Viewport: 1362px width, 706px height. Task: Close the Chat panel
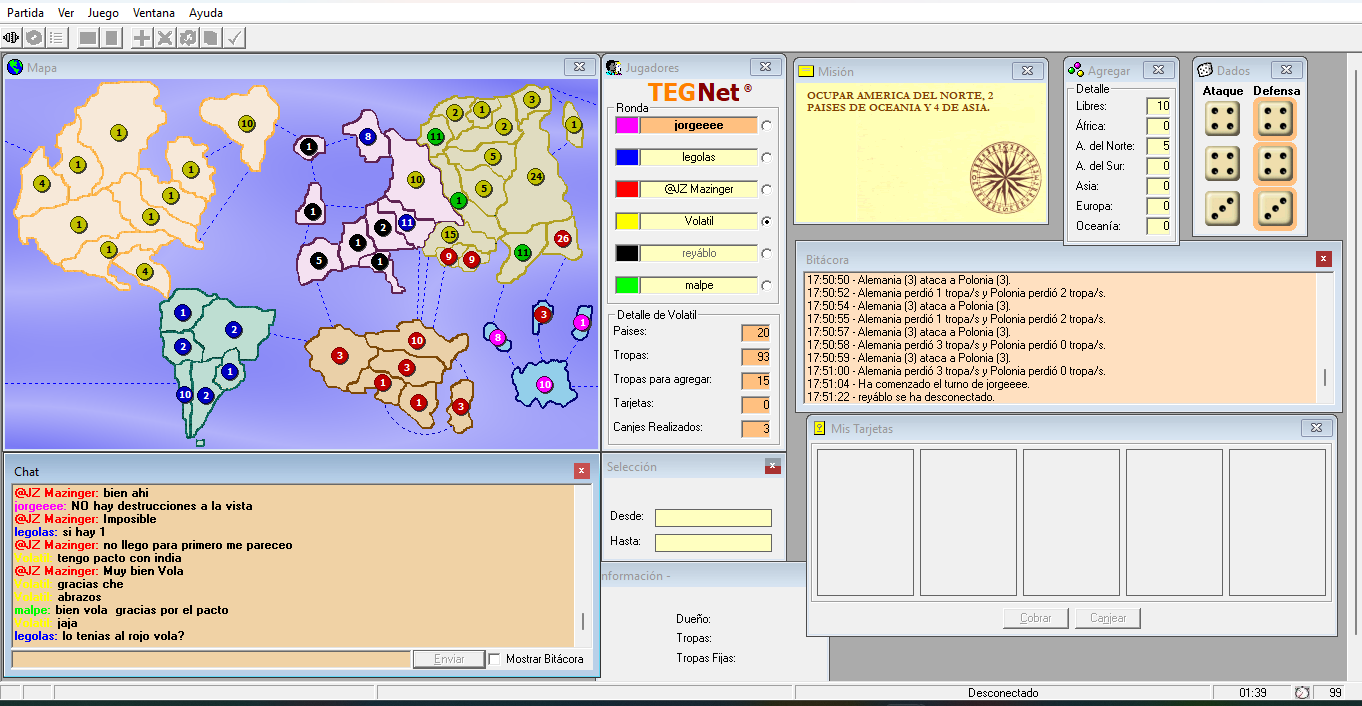[x=582, y=471]
